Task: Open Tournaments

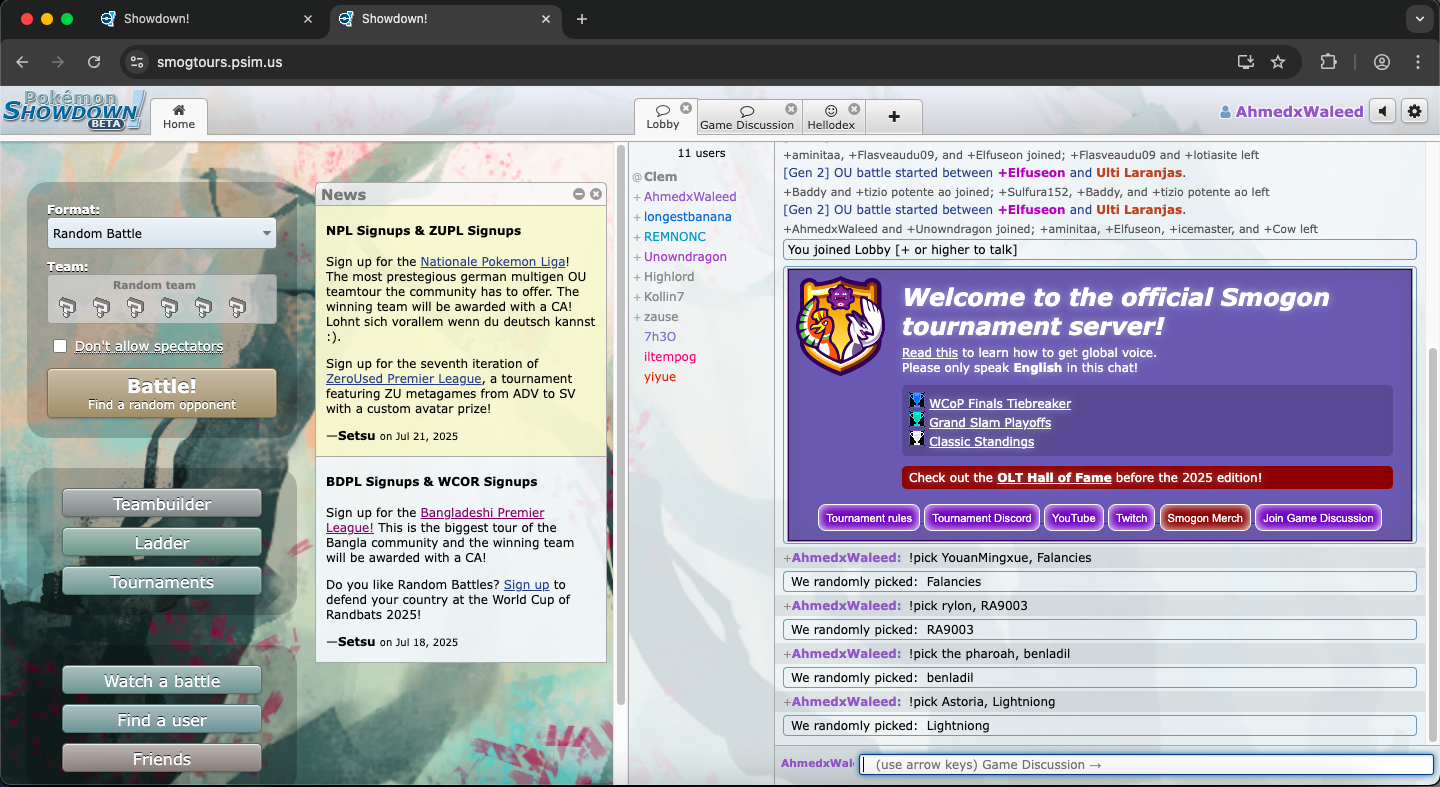Action: 162,582
